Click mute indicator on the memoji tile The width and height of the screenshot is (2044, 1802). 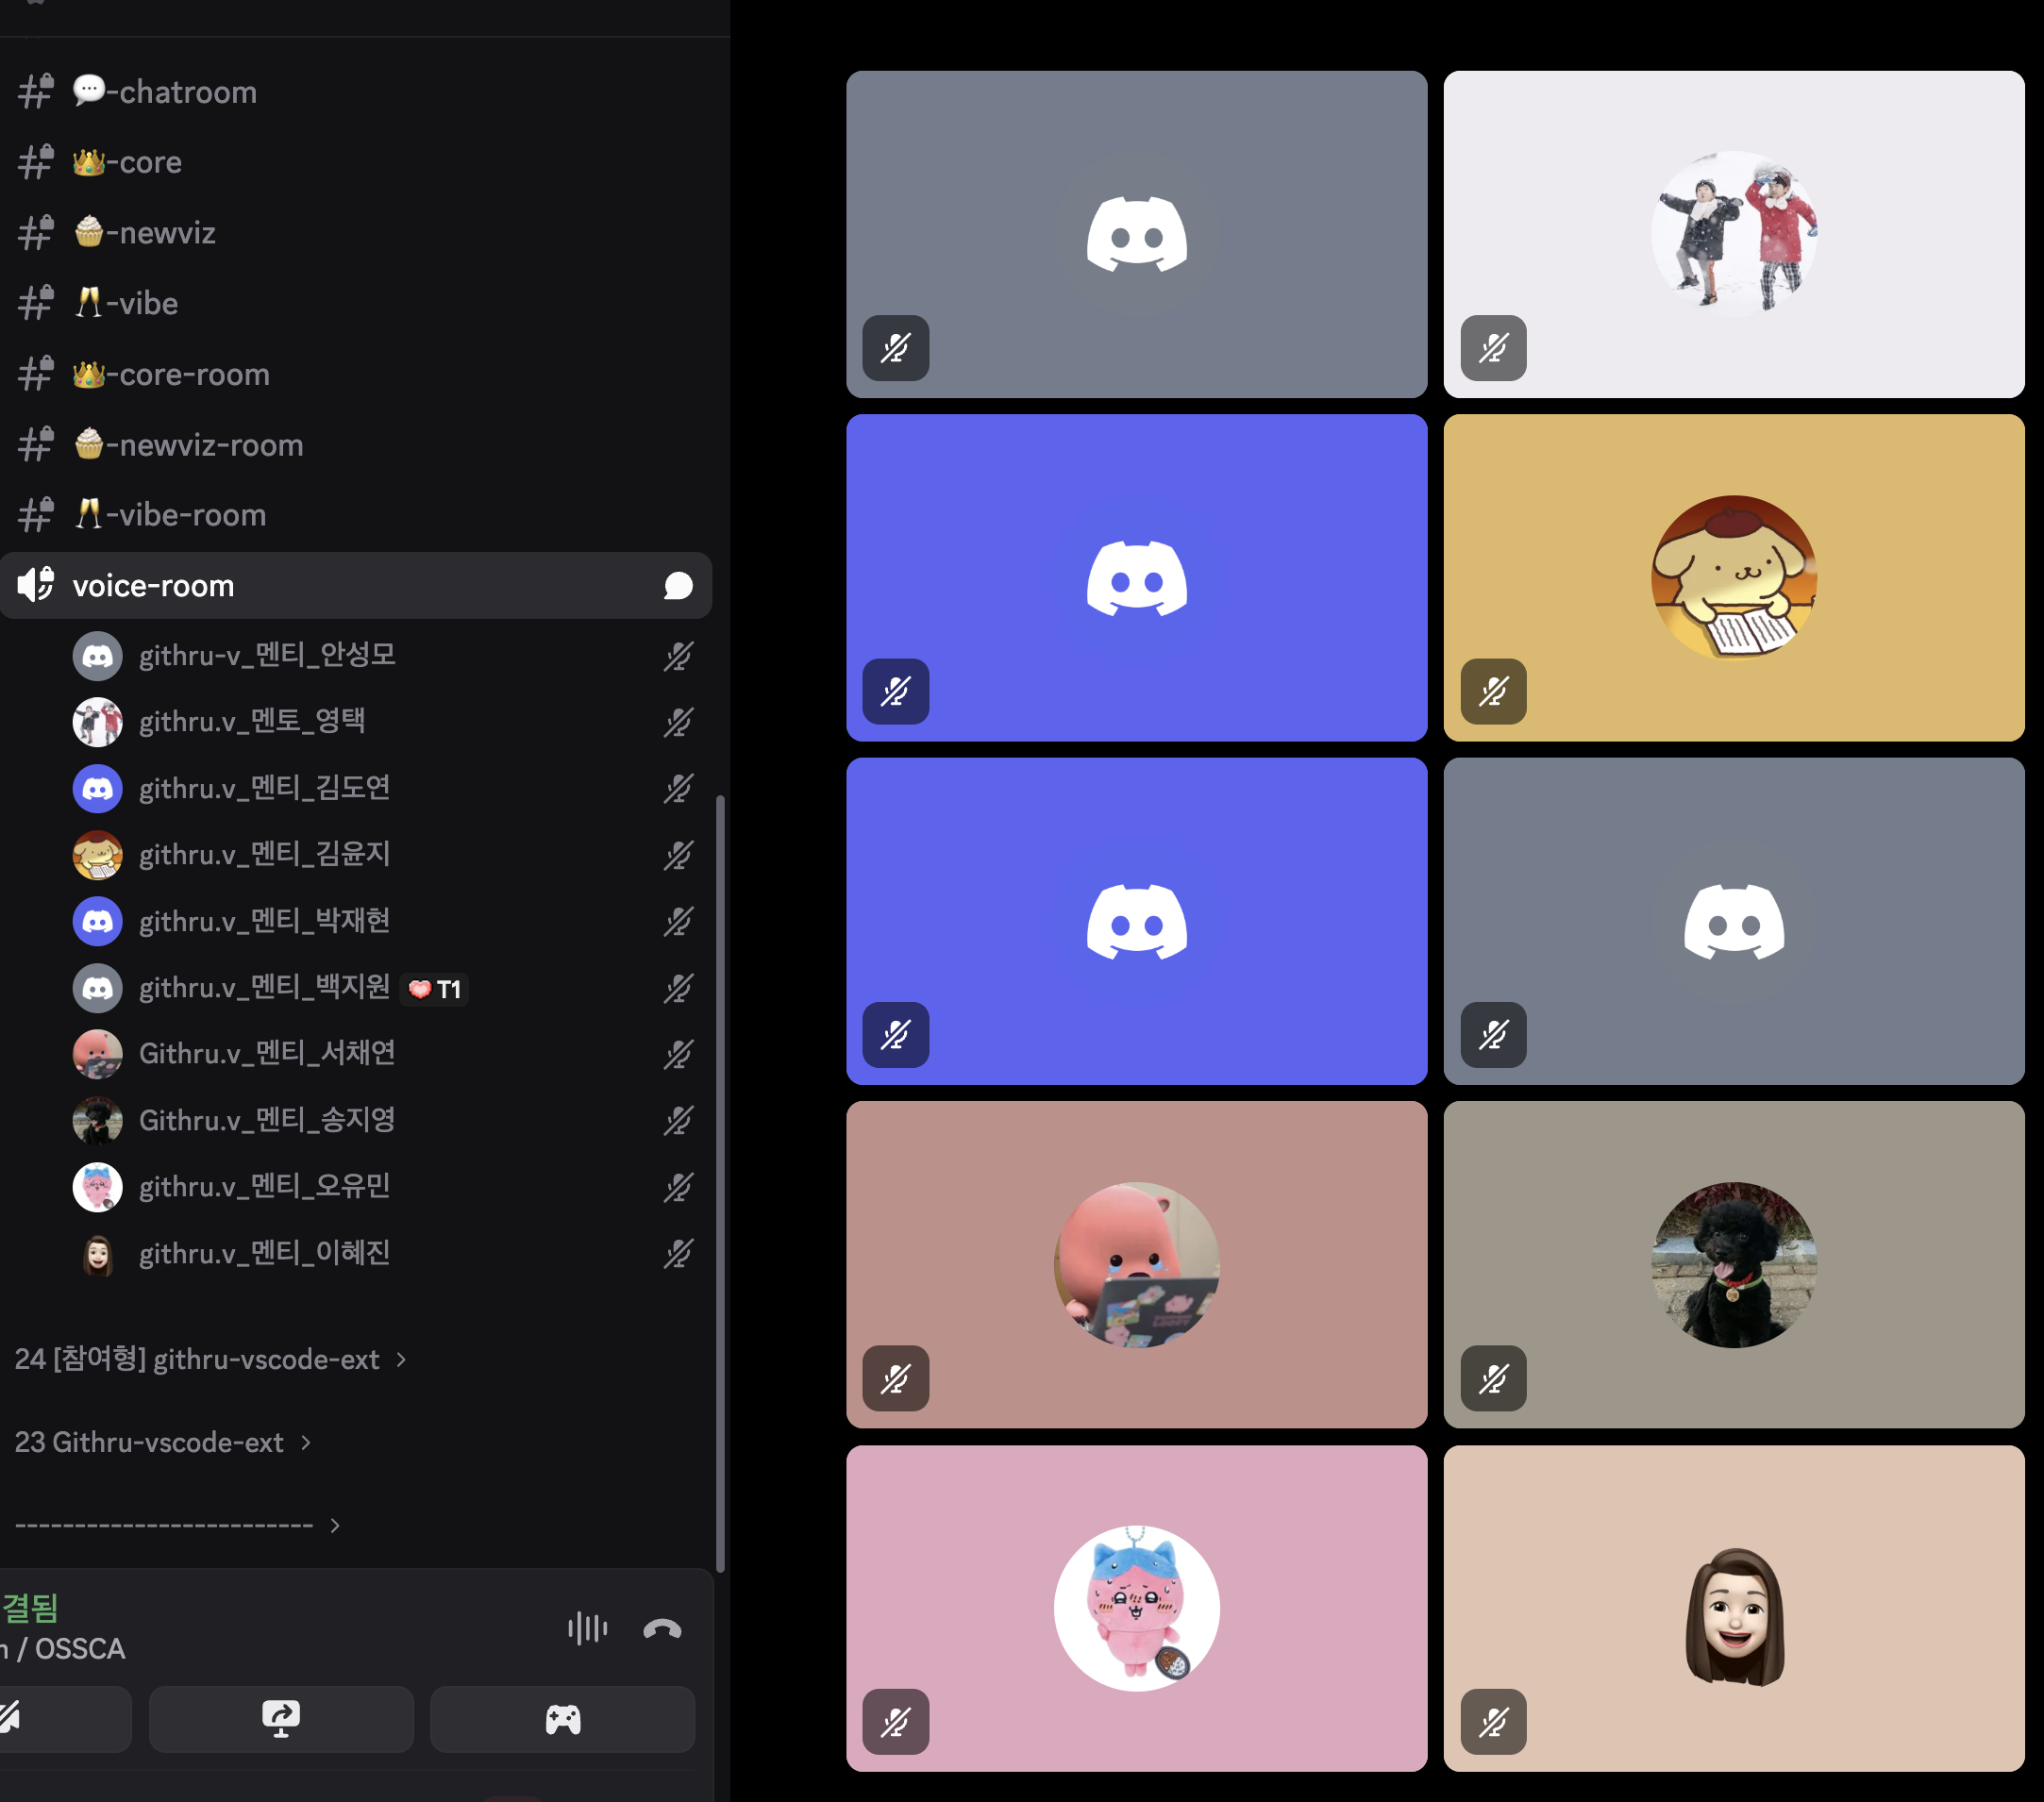1493,1722
